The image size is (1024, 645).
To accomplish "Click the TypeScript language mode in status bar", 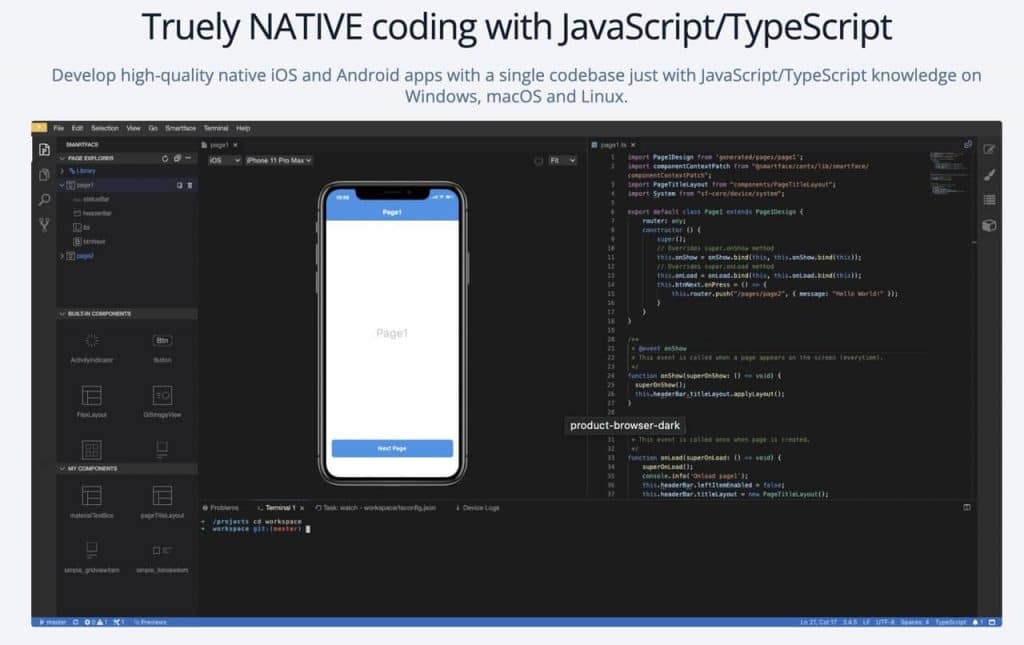I will 950,622.
